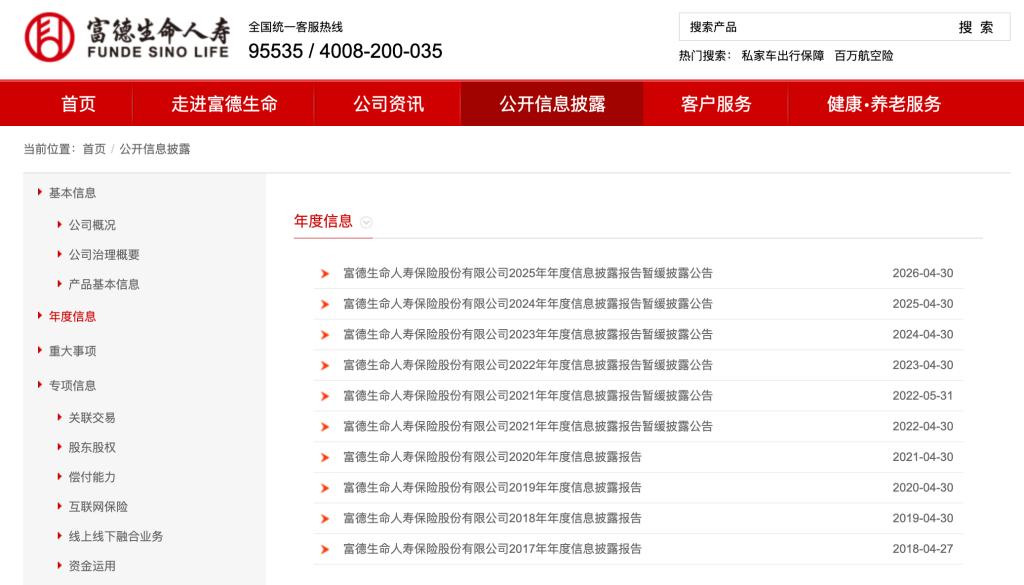Open 2018年年度信息披露报告
This screenshot has height=585, width=1024.
pyautogui.click(x=492, y=518)
